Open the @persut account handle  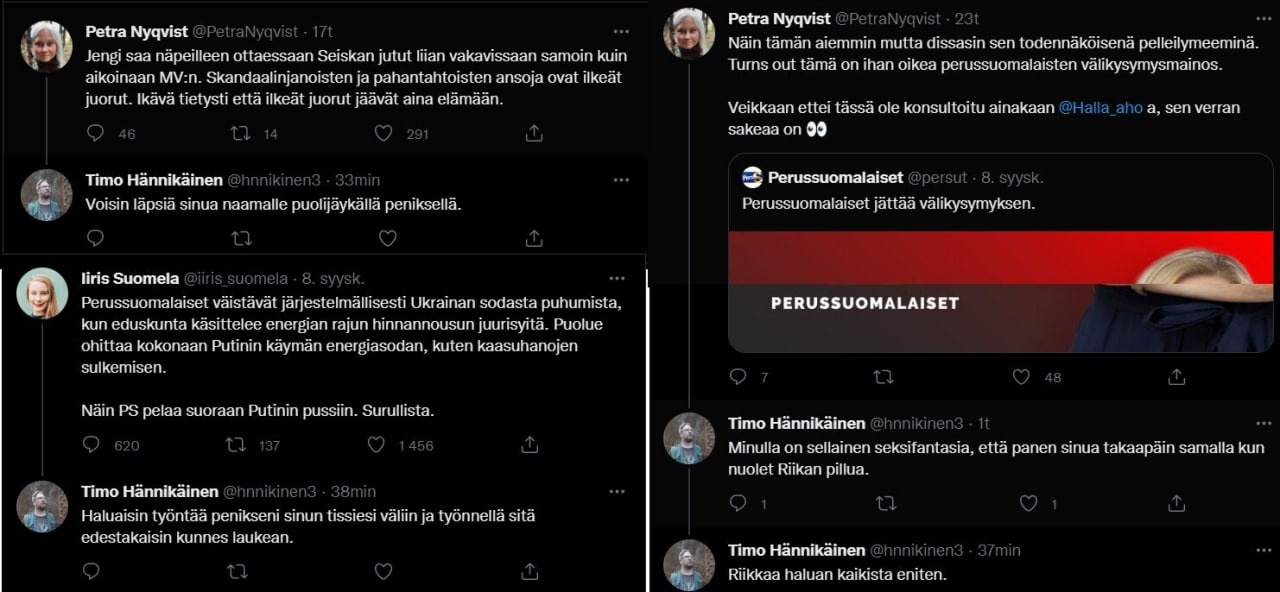(x=937, y=177)
